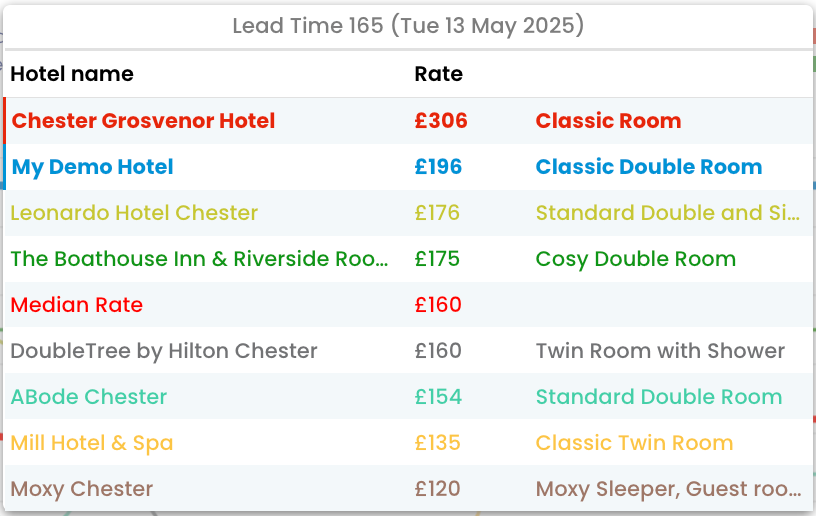Select Leonardo Hotel Chester name
This screenshot has height=516, width=816.
point(134,213)
